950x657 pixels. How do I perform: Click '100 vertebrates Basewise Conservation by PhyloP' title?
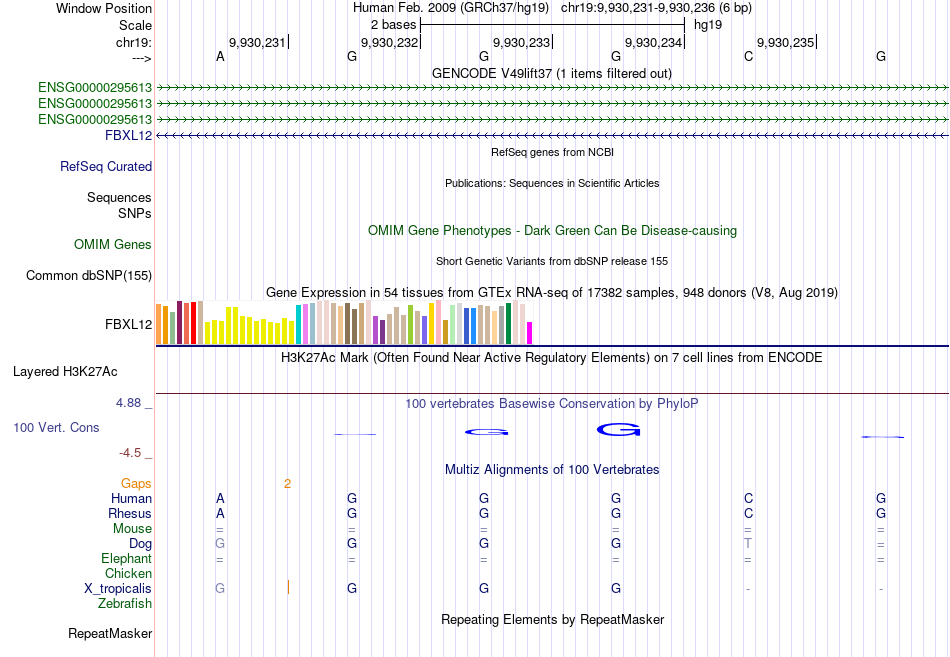click(x=551, y=404)
